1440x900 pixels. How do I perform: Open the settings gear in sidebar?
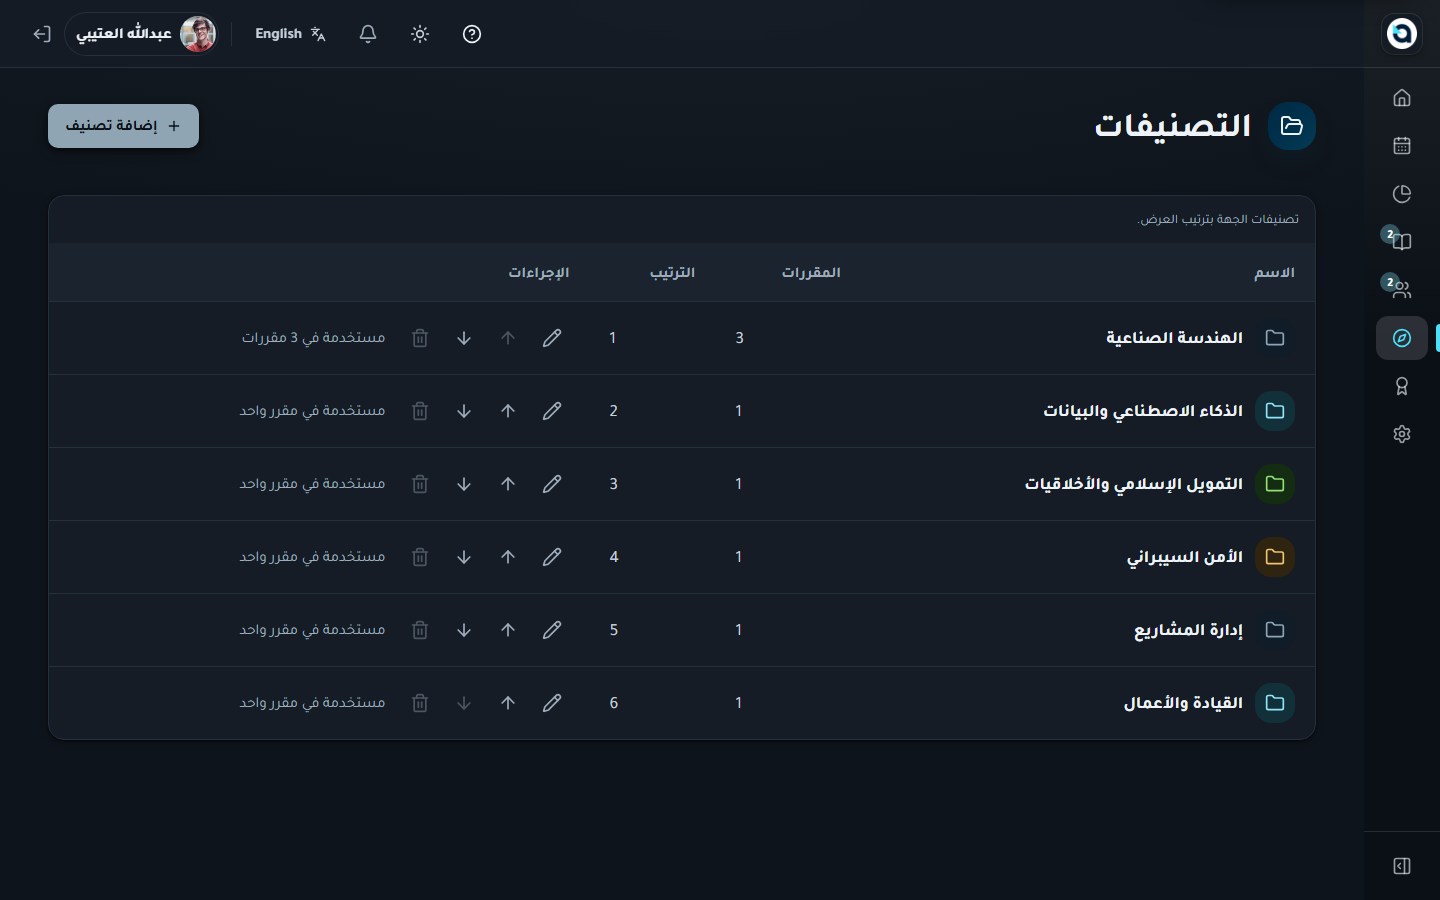(x=1402, y=434)
